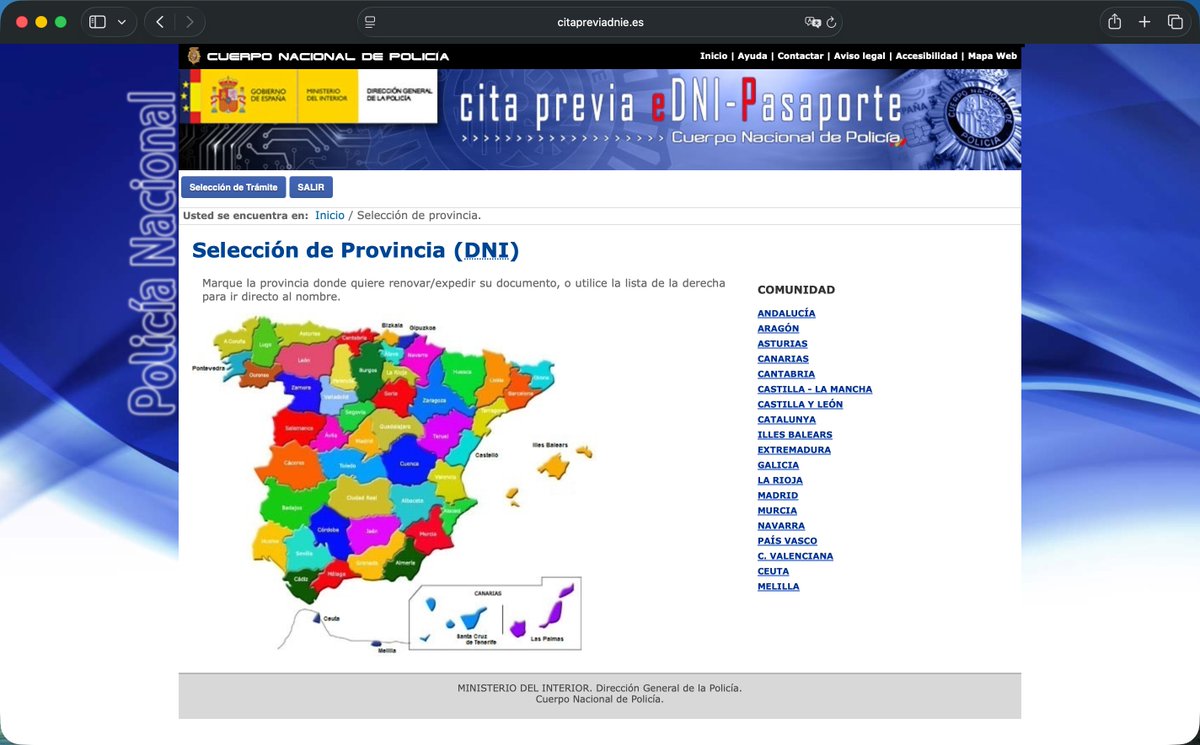
Task: Select the PAÍS VASCO community link
Action: 787,540
